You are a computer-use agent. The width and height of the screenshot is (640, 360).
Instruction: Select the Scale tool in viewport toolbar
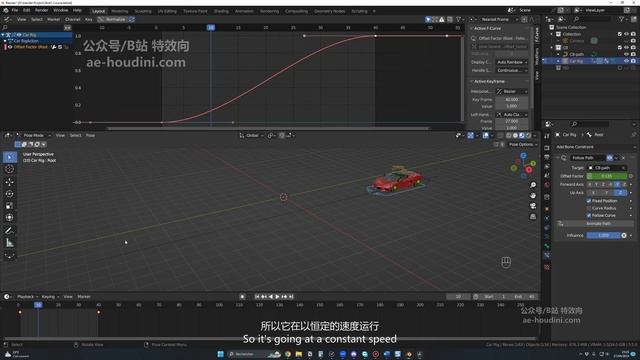[10, 206]
